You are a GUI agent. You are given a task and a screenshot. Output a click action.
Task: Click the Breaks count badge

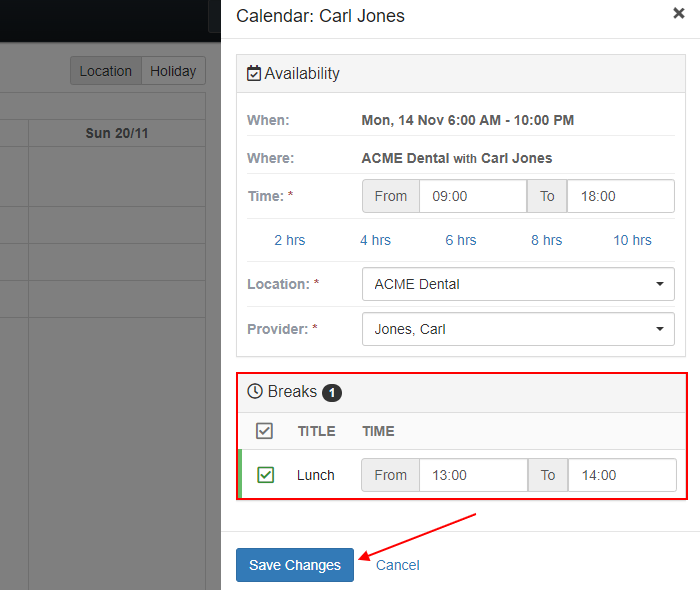(332, 393)
